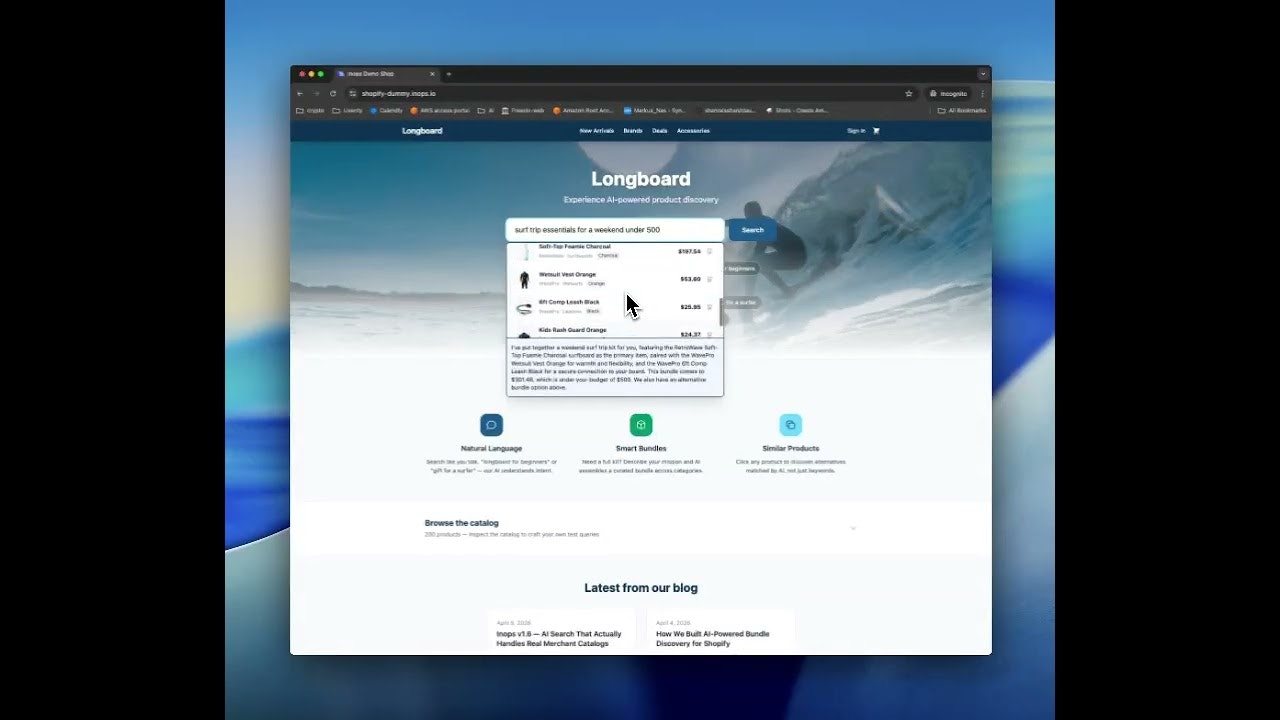Screen dimensions: 1280x720
Task: Click the Browse the catalog heading
Action: 461,523
